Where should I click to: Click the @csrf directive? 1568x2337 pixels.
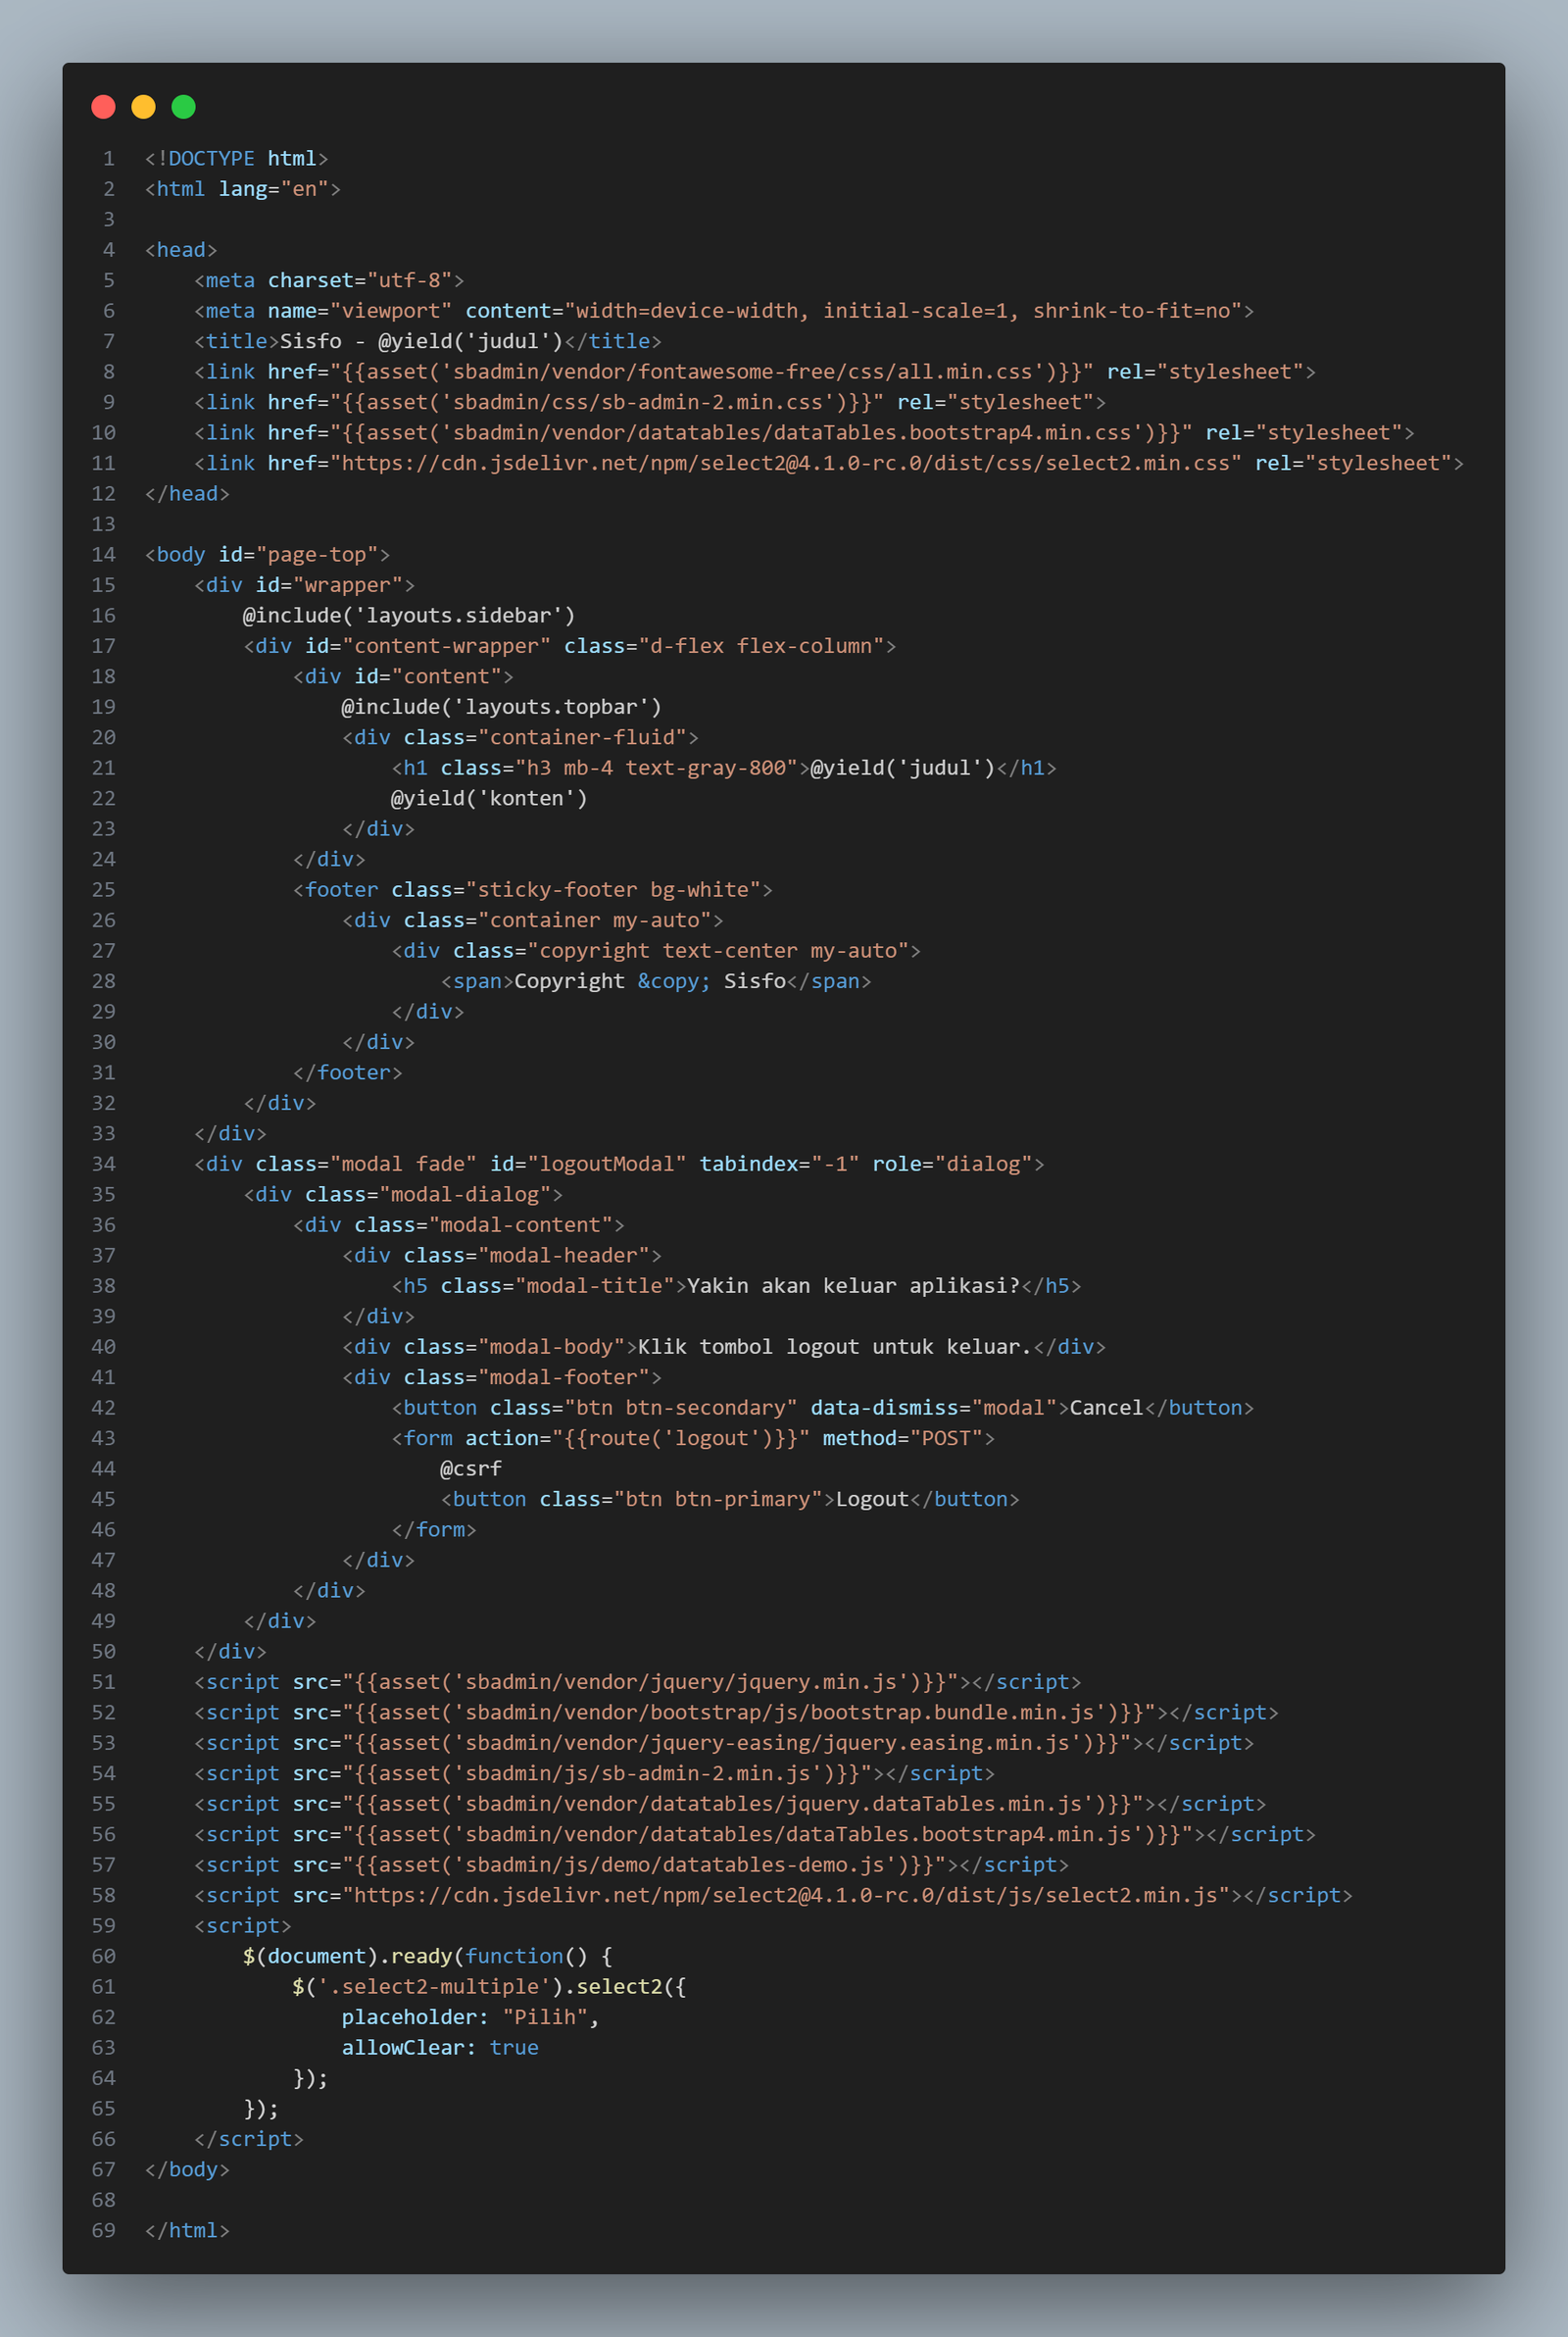(x=471, y=1470)
